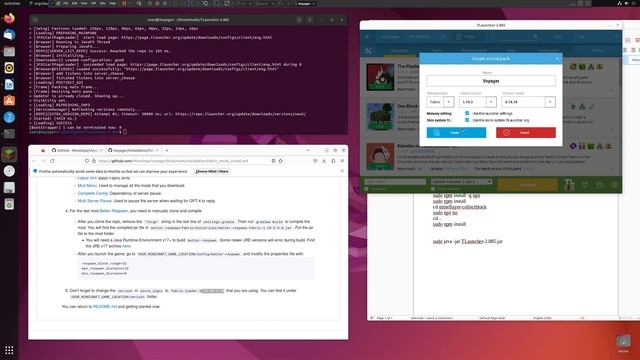Click the yellow Install button in TLauncher
640x360 pixels.
[x=527, y=185]
